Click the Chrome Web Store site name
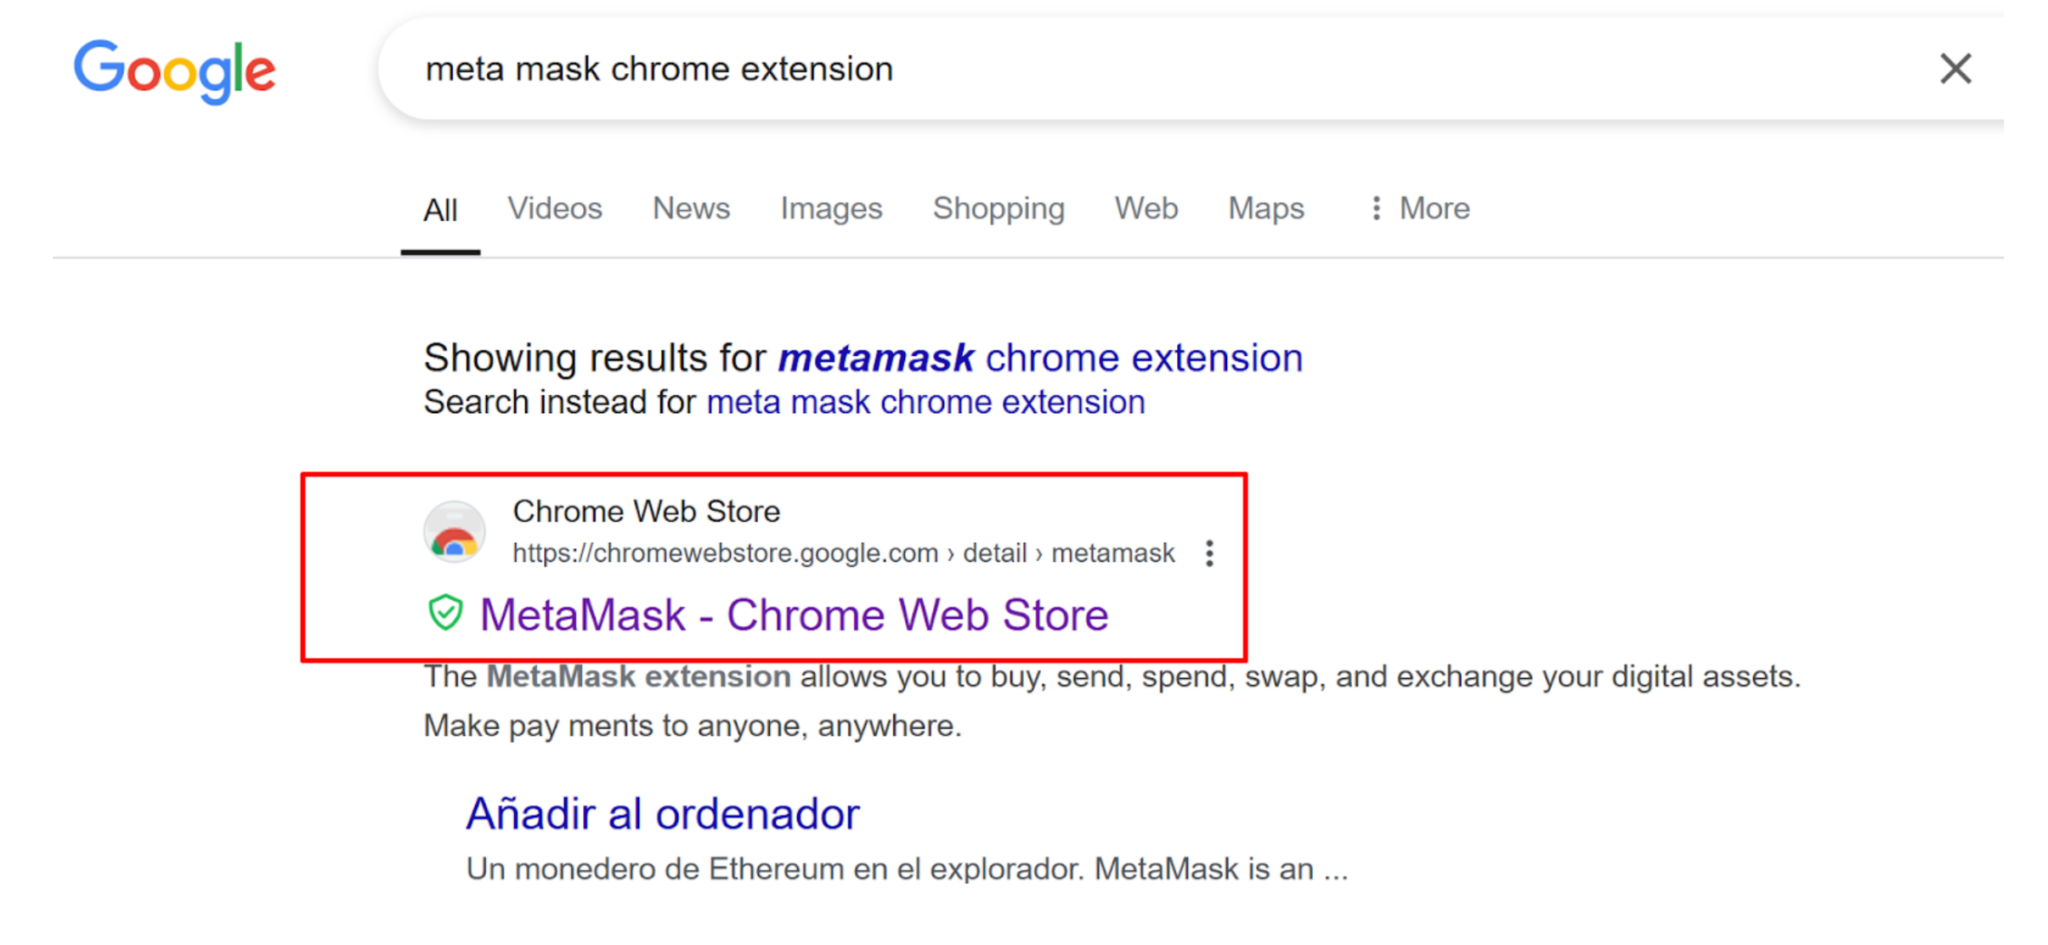This screenshot has width=2048, height=945. (646, 511)
